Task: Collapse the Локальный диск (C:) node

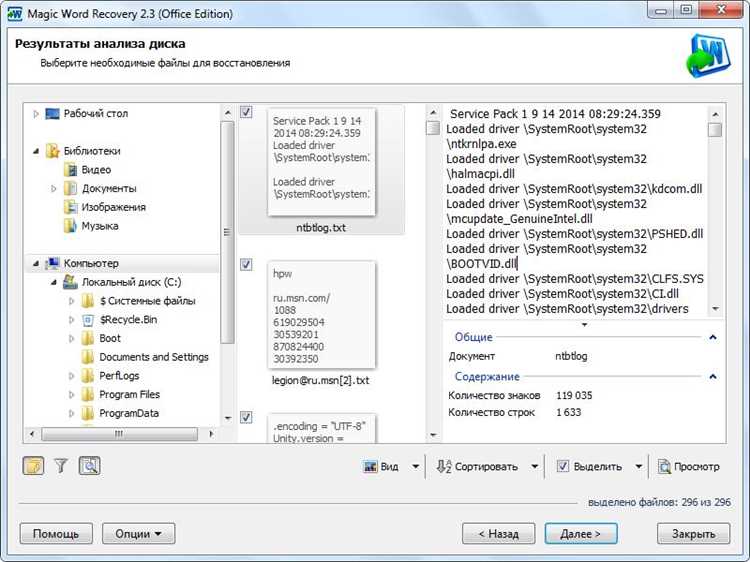Action: pyautogui.click(x=54, y=282)
